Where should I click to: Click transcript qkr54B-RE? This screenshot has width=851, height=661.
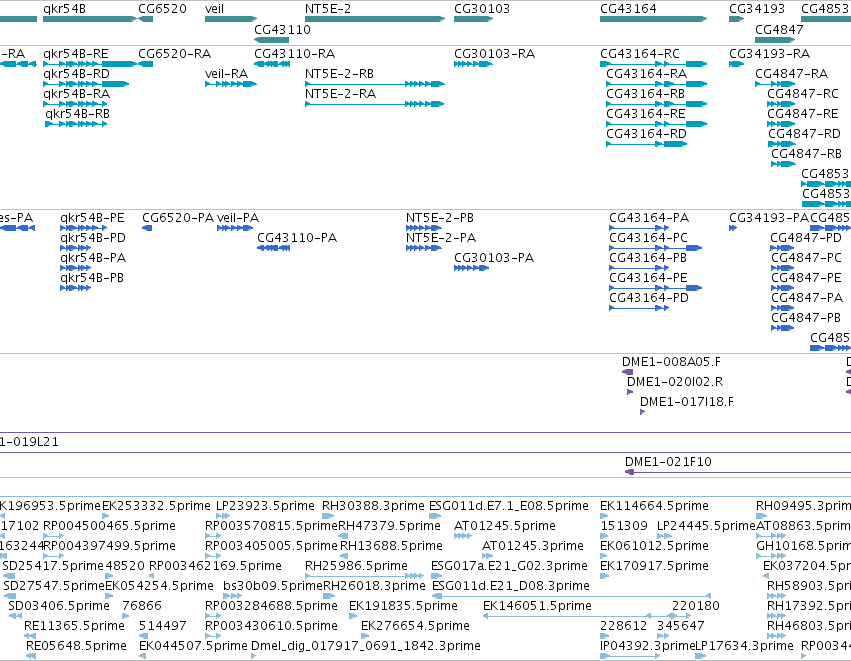pos(90,64)
